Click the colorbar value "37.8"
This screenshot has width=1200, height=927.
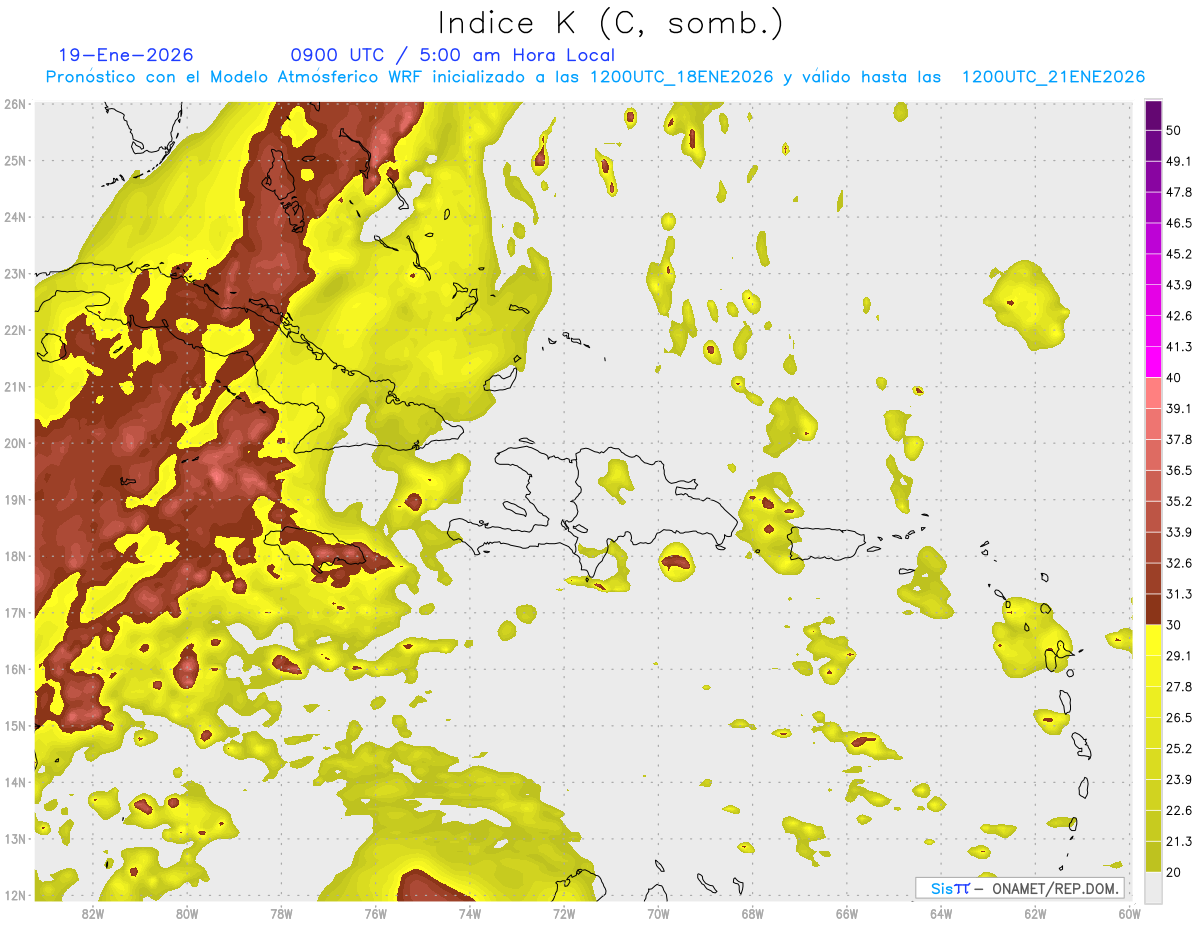1179,439
